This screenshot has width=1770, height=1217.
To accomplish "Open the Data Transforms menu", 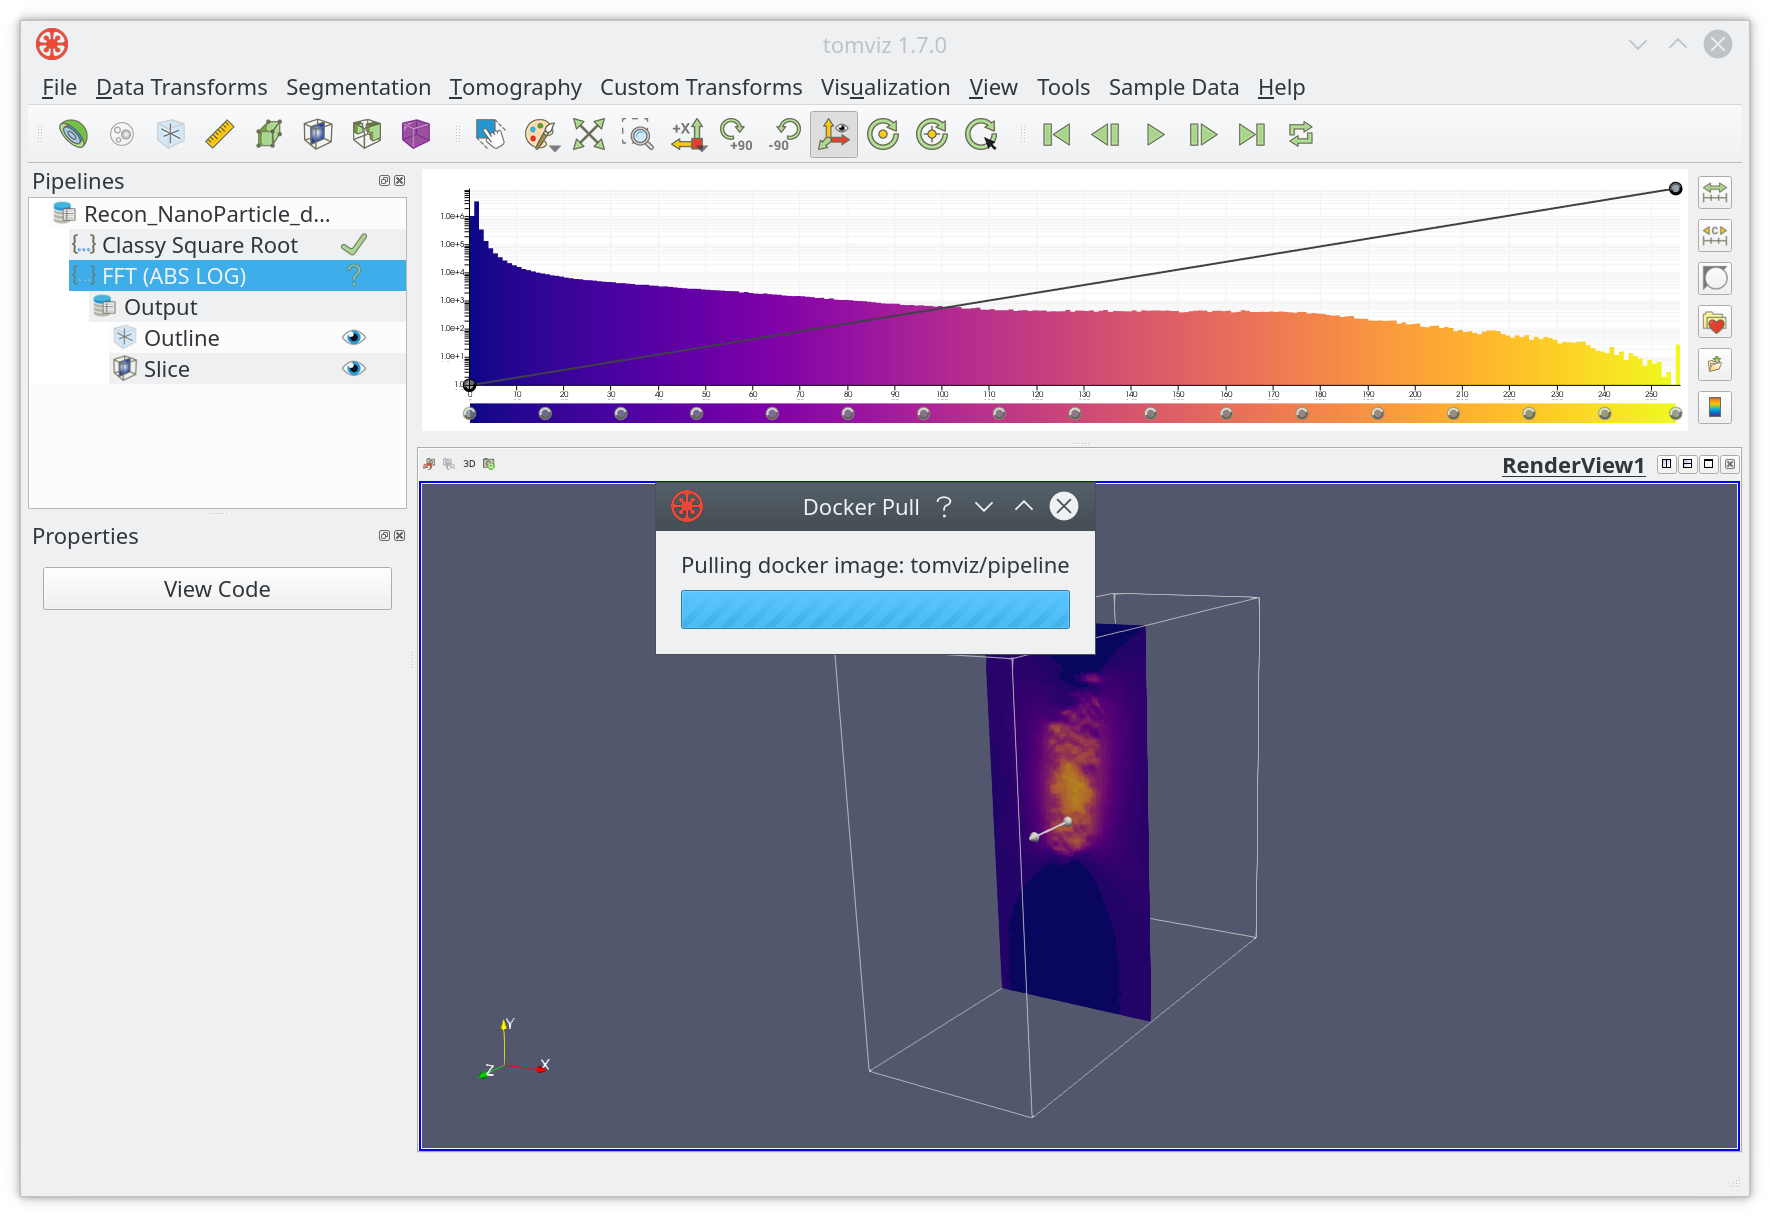I will [x=181, y=88].
